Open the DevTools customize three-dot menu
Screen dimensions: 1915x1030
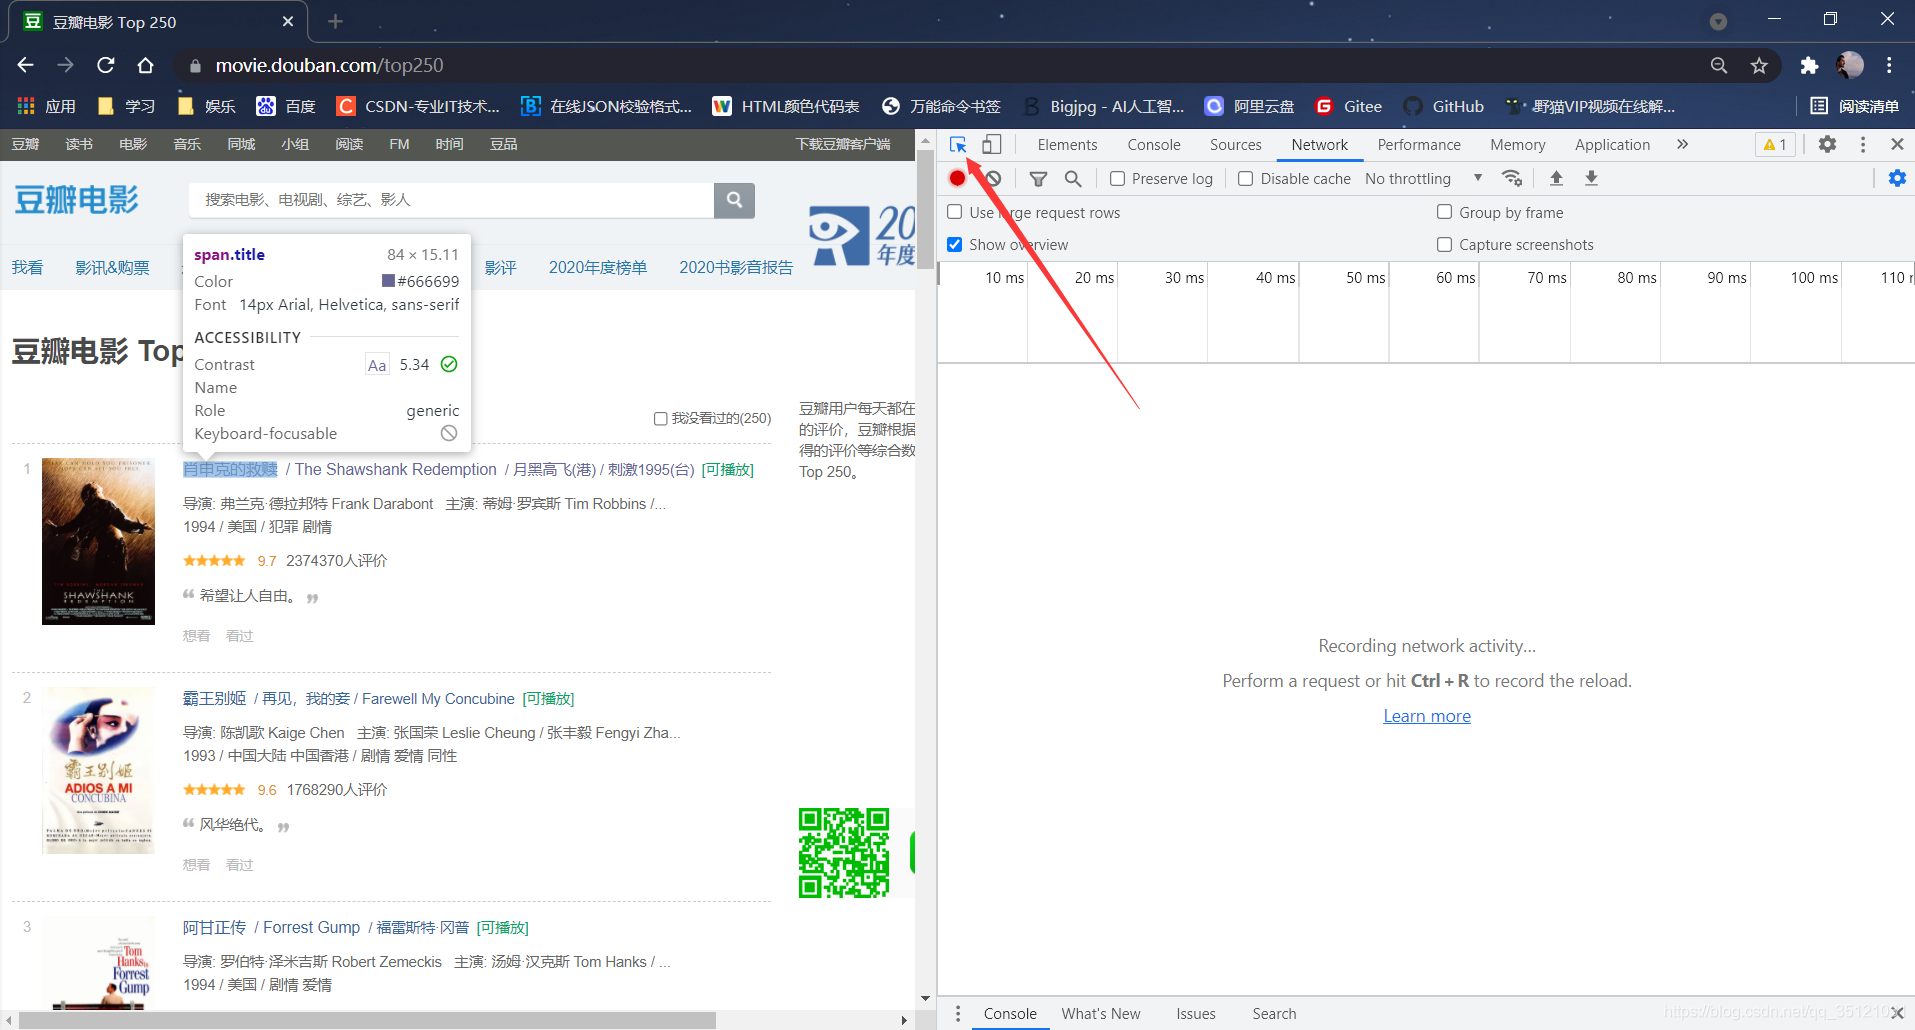[1863, 144]
